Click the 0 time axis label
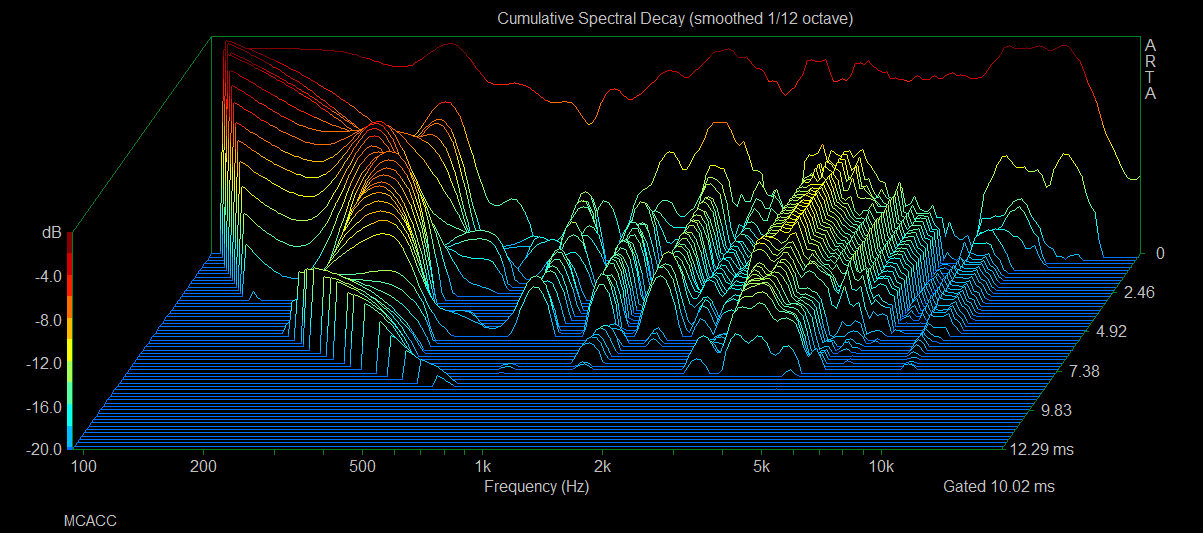The width and height of the screenshot is (1203, 533). (x=1160, y=254)
